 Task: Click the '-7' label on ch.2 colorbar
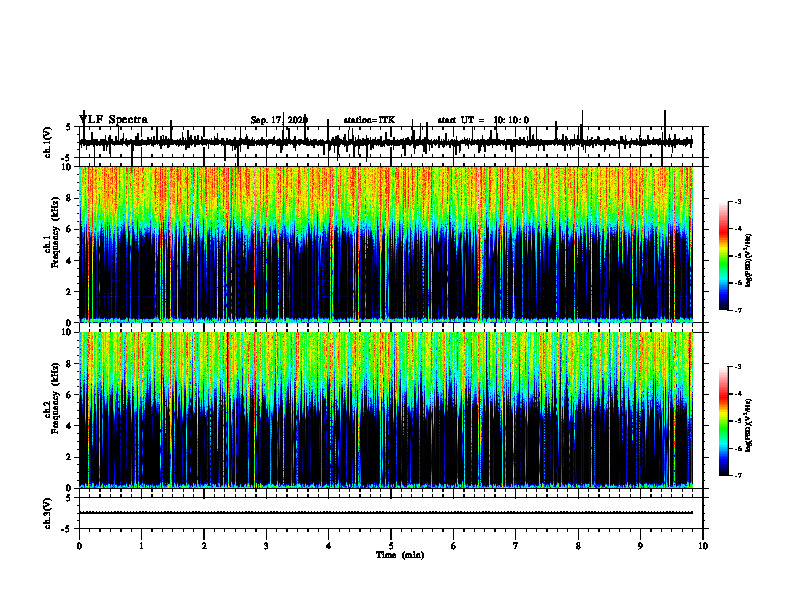point(737,476)
